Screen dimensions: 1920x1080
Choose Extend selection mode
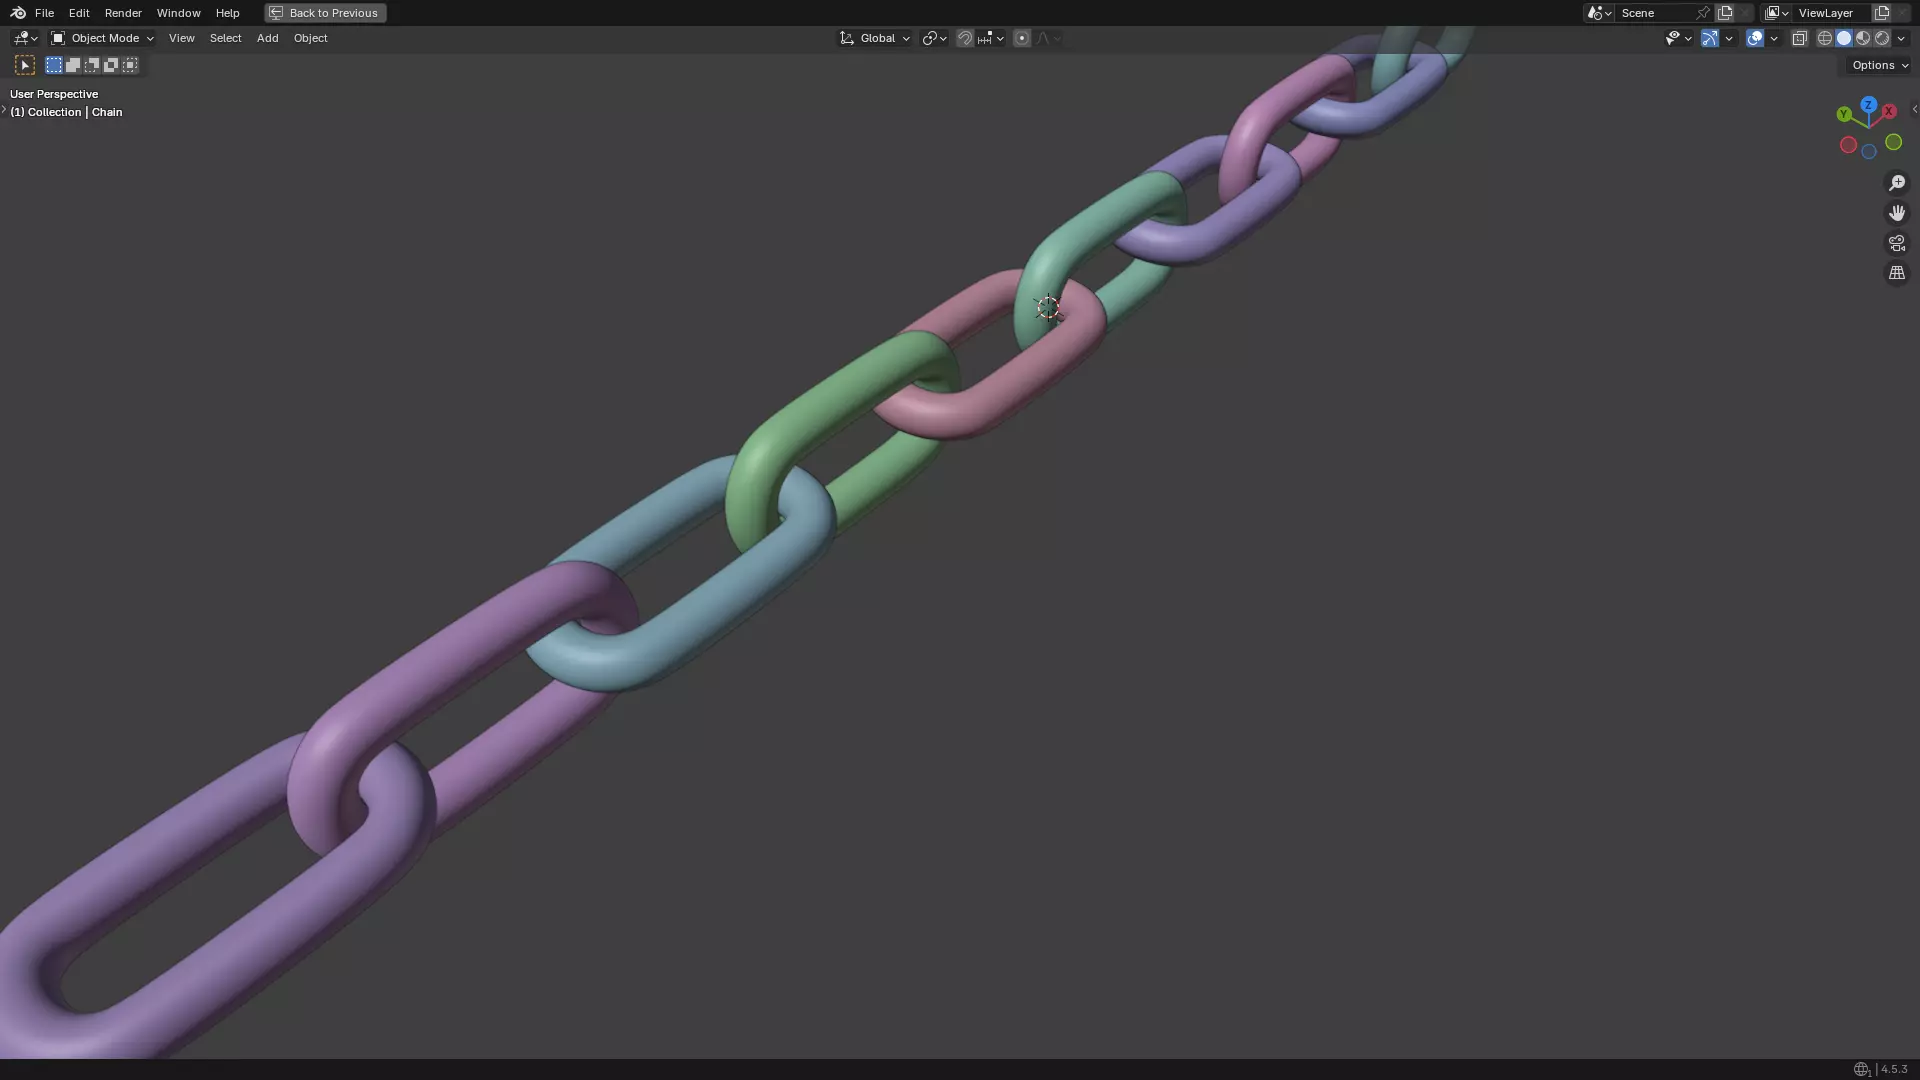click(73, 65)
